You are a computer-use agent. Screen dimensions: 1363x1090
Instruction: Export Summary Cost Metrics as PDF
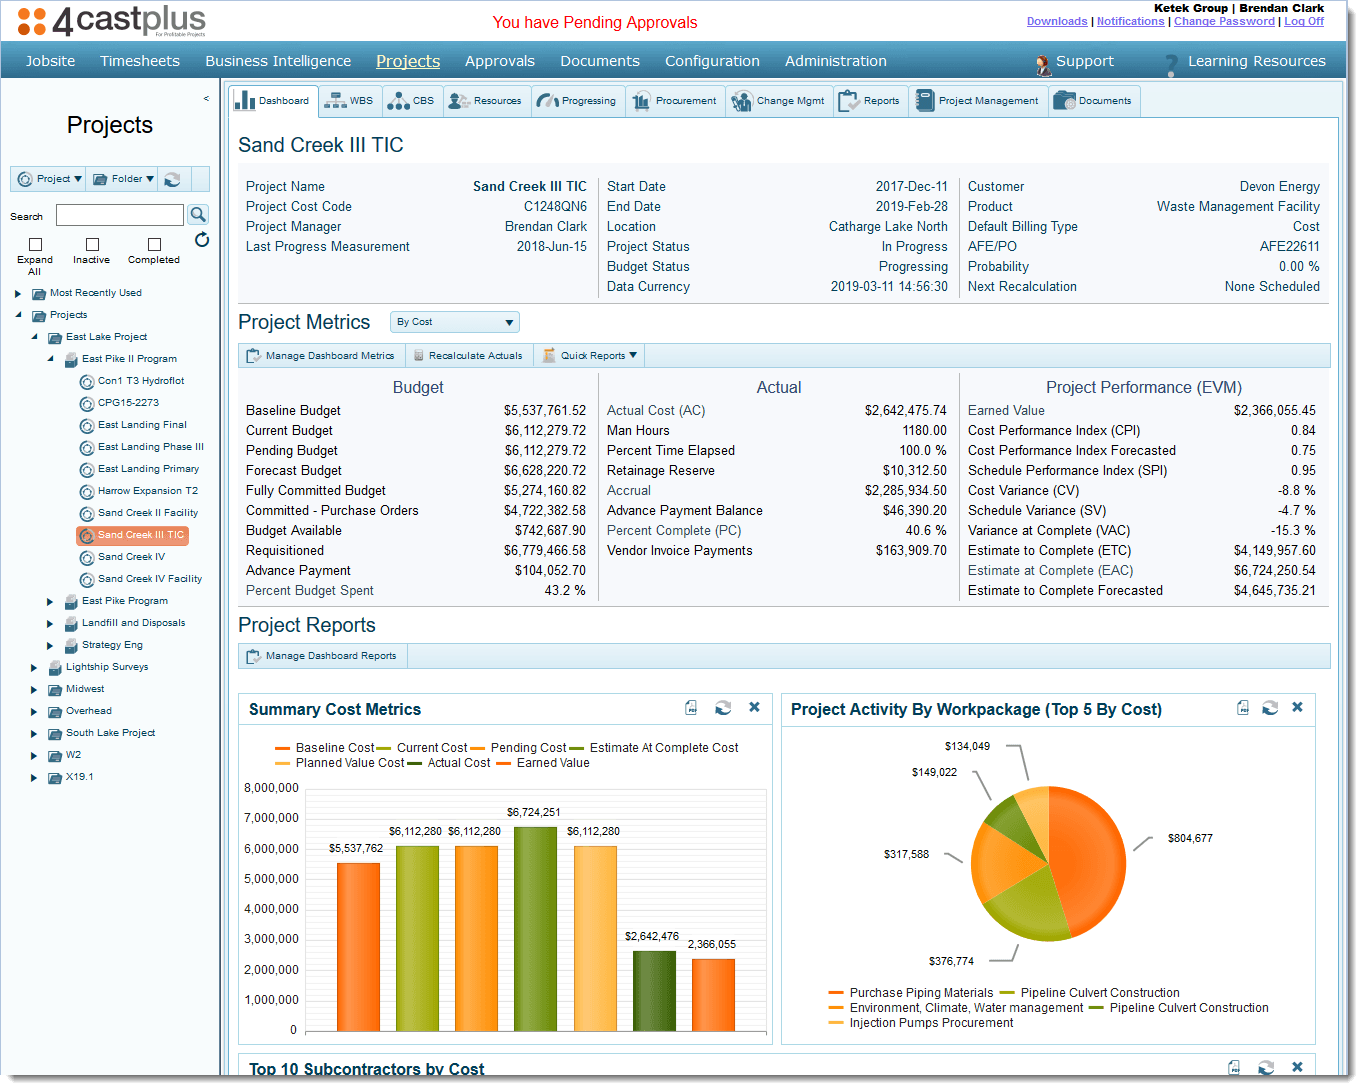point(691,708)
